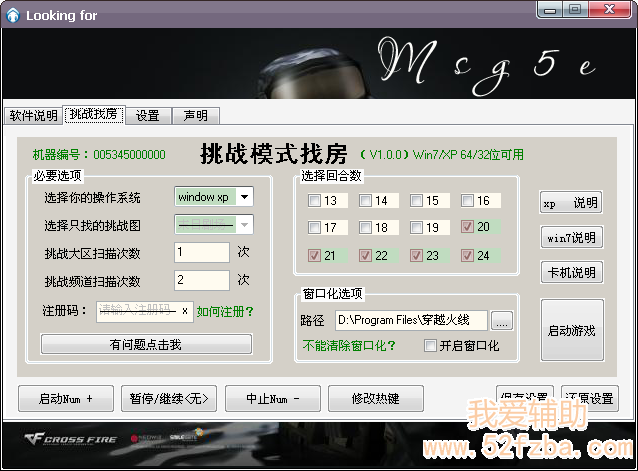The image size is (638, 471).
Task: Click the 暂停/继续<无> button
Action: pos(169,399)
